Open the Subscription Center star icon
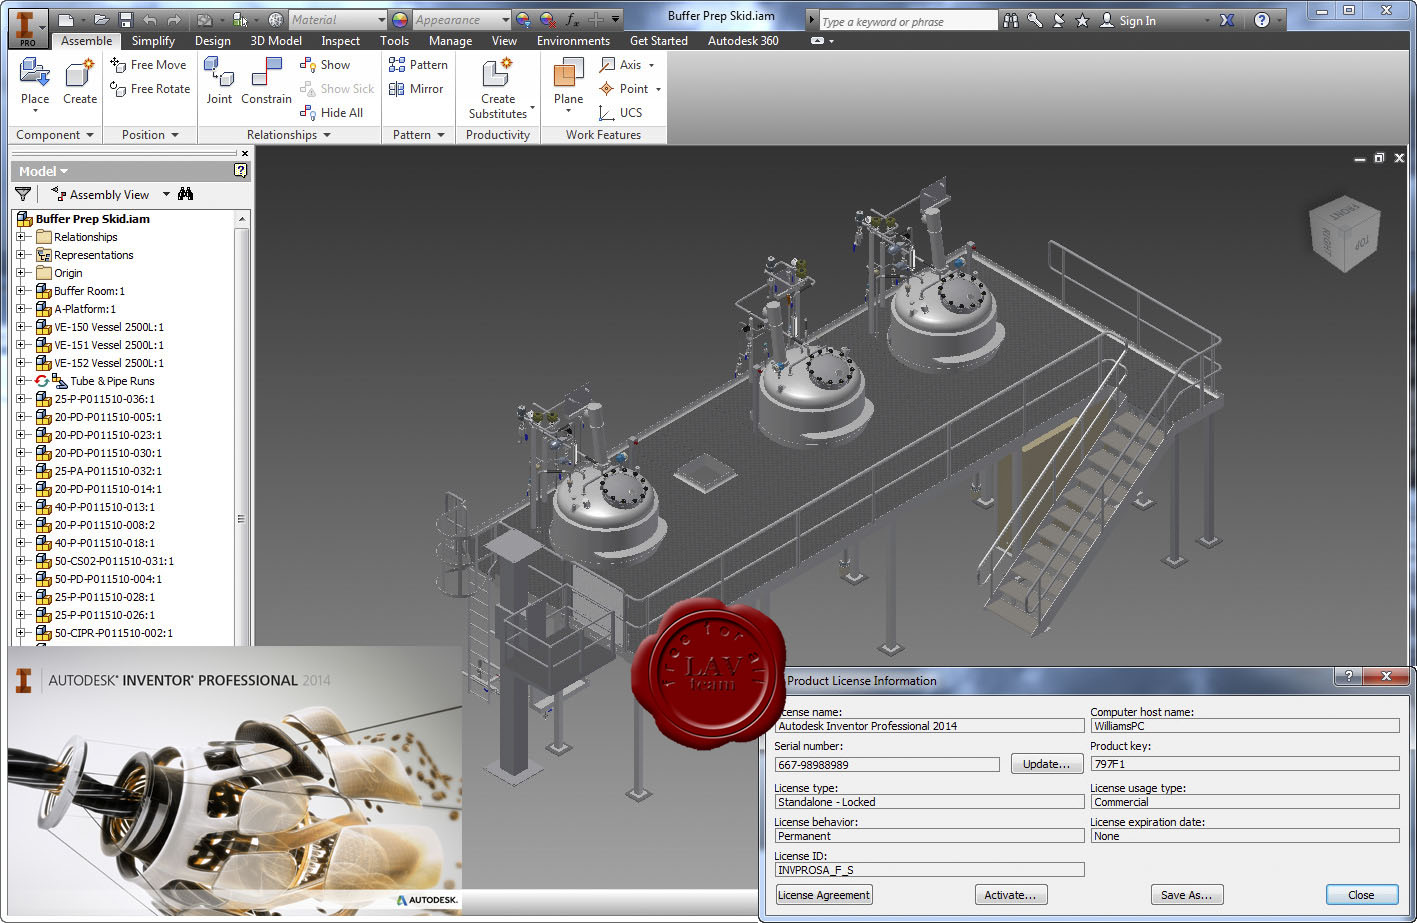The width and height of the screenshot is (1417, 923). point(1082,20)
